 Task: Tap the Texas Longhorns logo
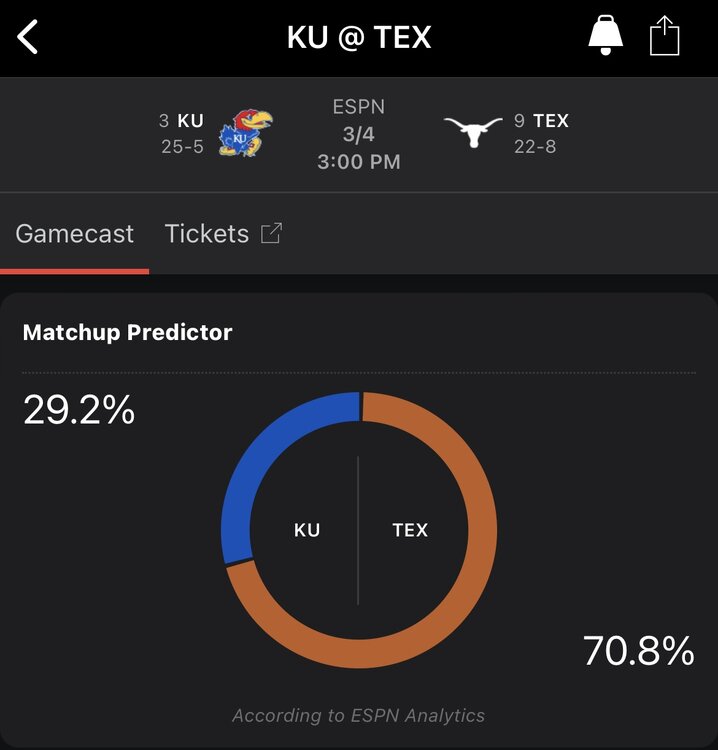pos(473,133)
